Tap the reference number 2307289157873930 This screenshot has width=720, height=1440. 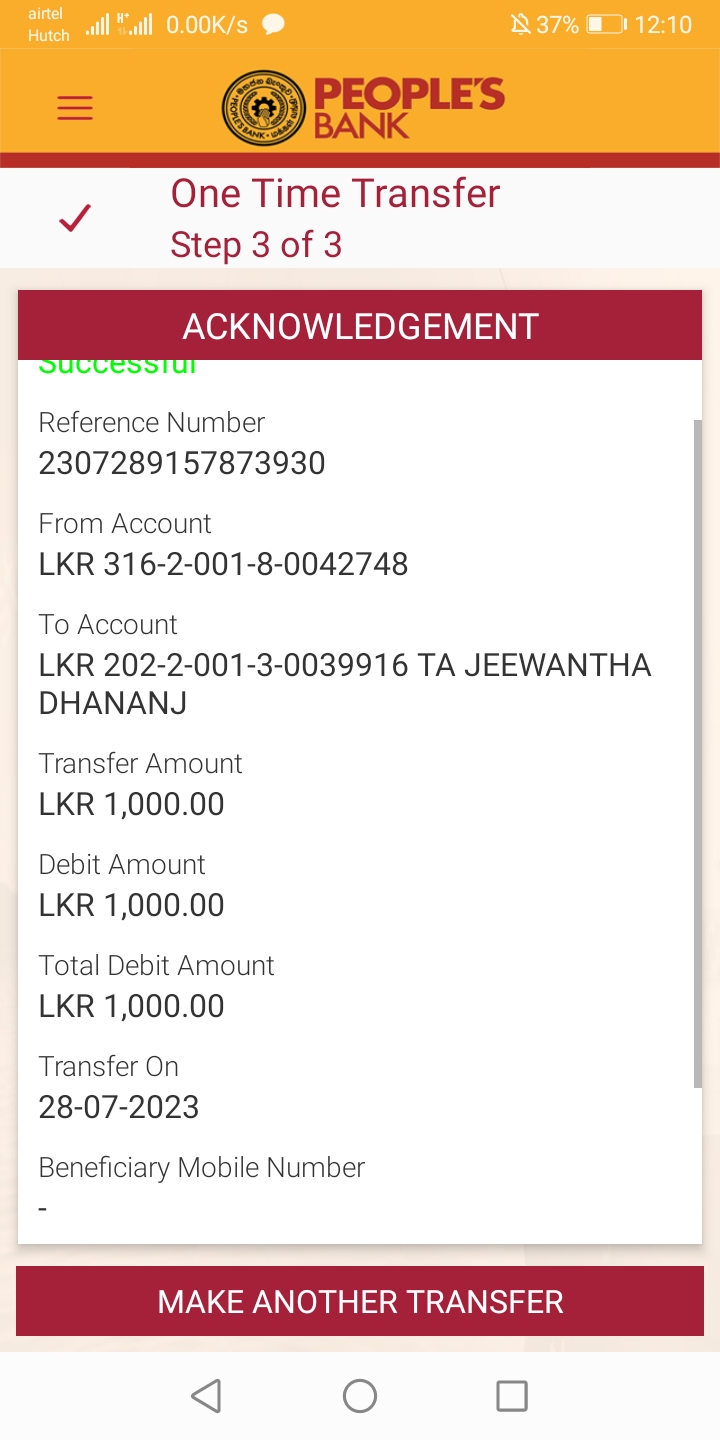point(182,464)
